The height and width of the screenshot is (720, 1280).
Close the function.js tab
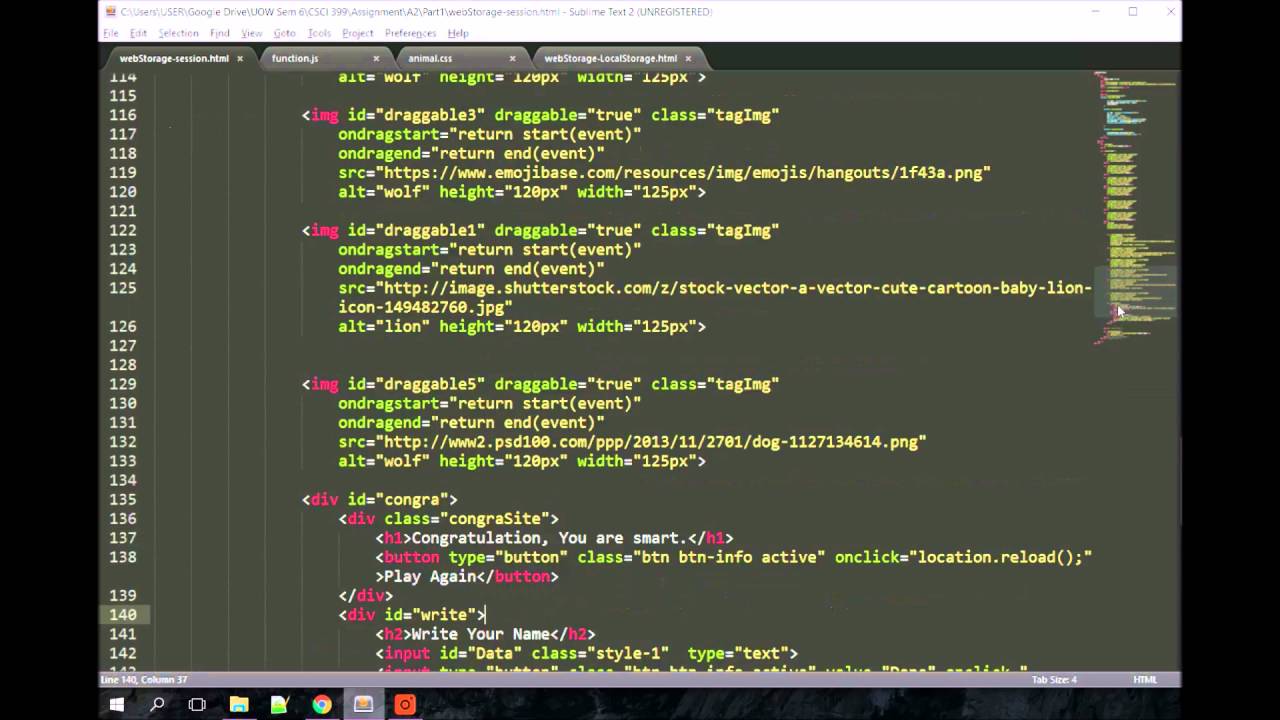[x=376, y=59]
